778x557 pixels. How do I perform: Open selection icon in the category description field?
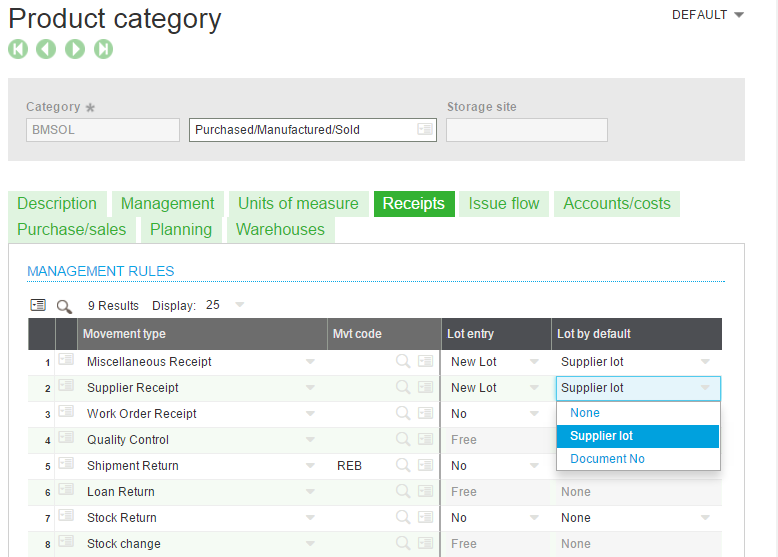pyautogui.click(x=425, y=130)
